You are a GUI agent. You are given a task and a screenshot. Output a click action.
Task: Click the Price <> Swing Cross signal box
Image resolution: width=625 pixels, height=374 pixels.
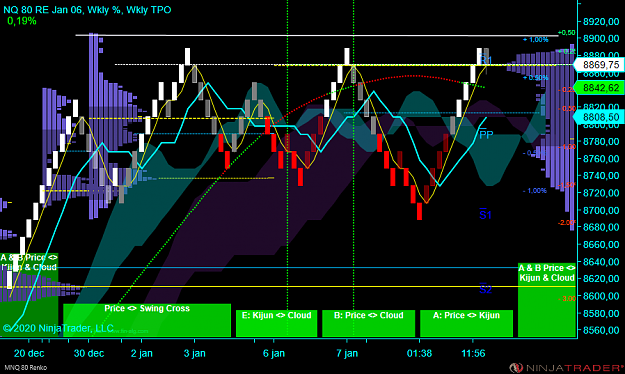[x=147, y=320]
